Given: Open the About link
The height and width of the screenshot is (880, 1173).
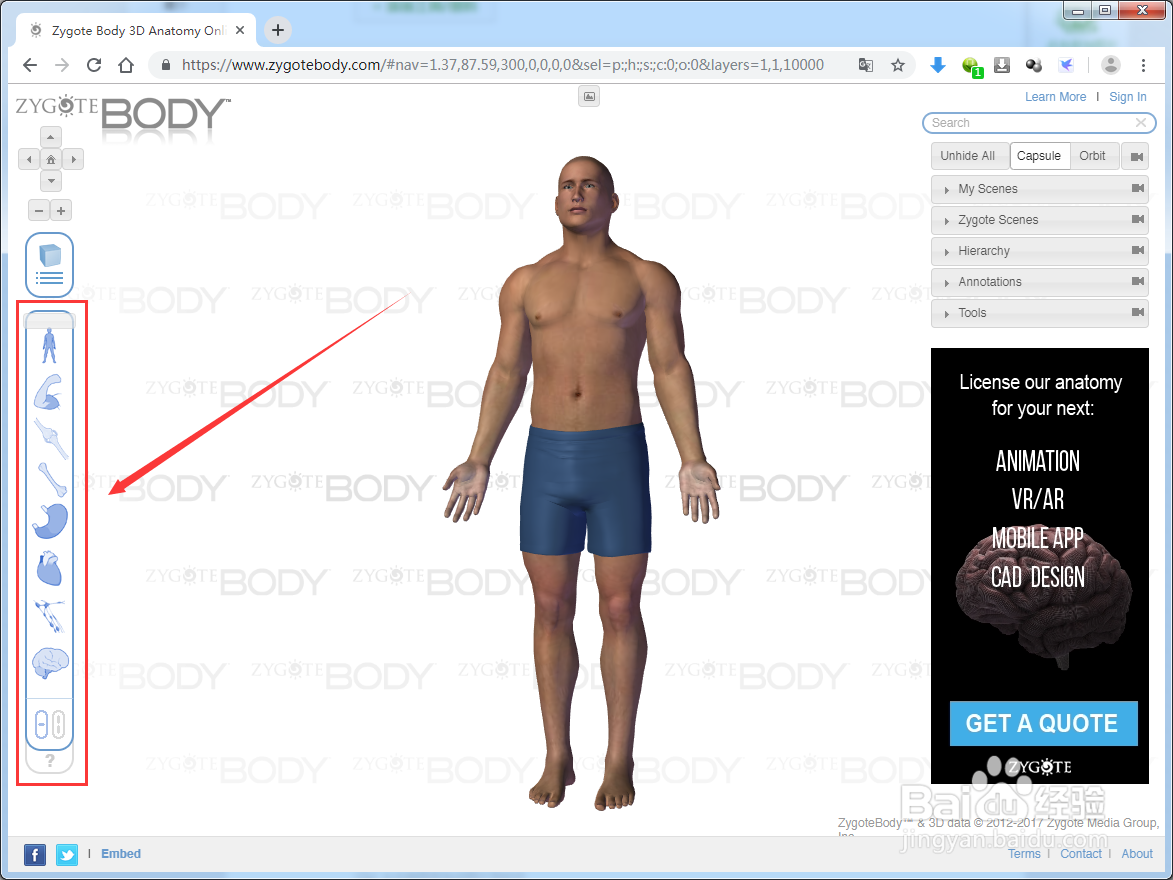Looking at the screenshot, I should click(x=1137, y=854).
